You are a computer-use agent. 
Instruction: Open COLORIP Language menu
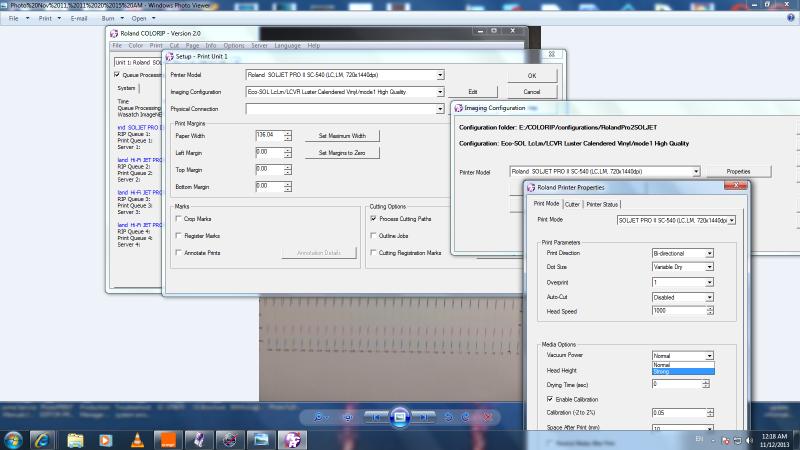coord(287,45)
